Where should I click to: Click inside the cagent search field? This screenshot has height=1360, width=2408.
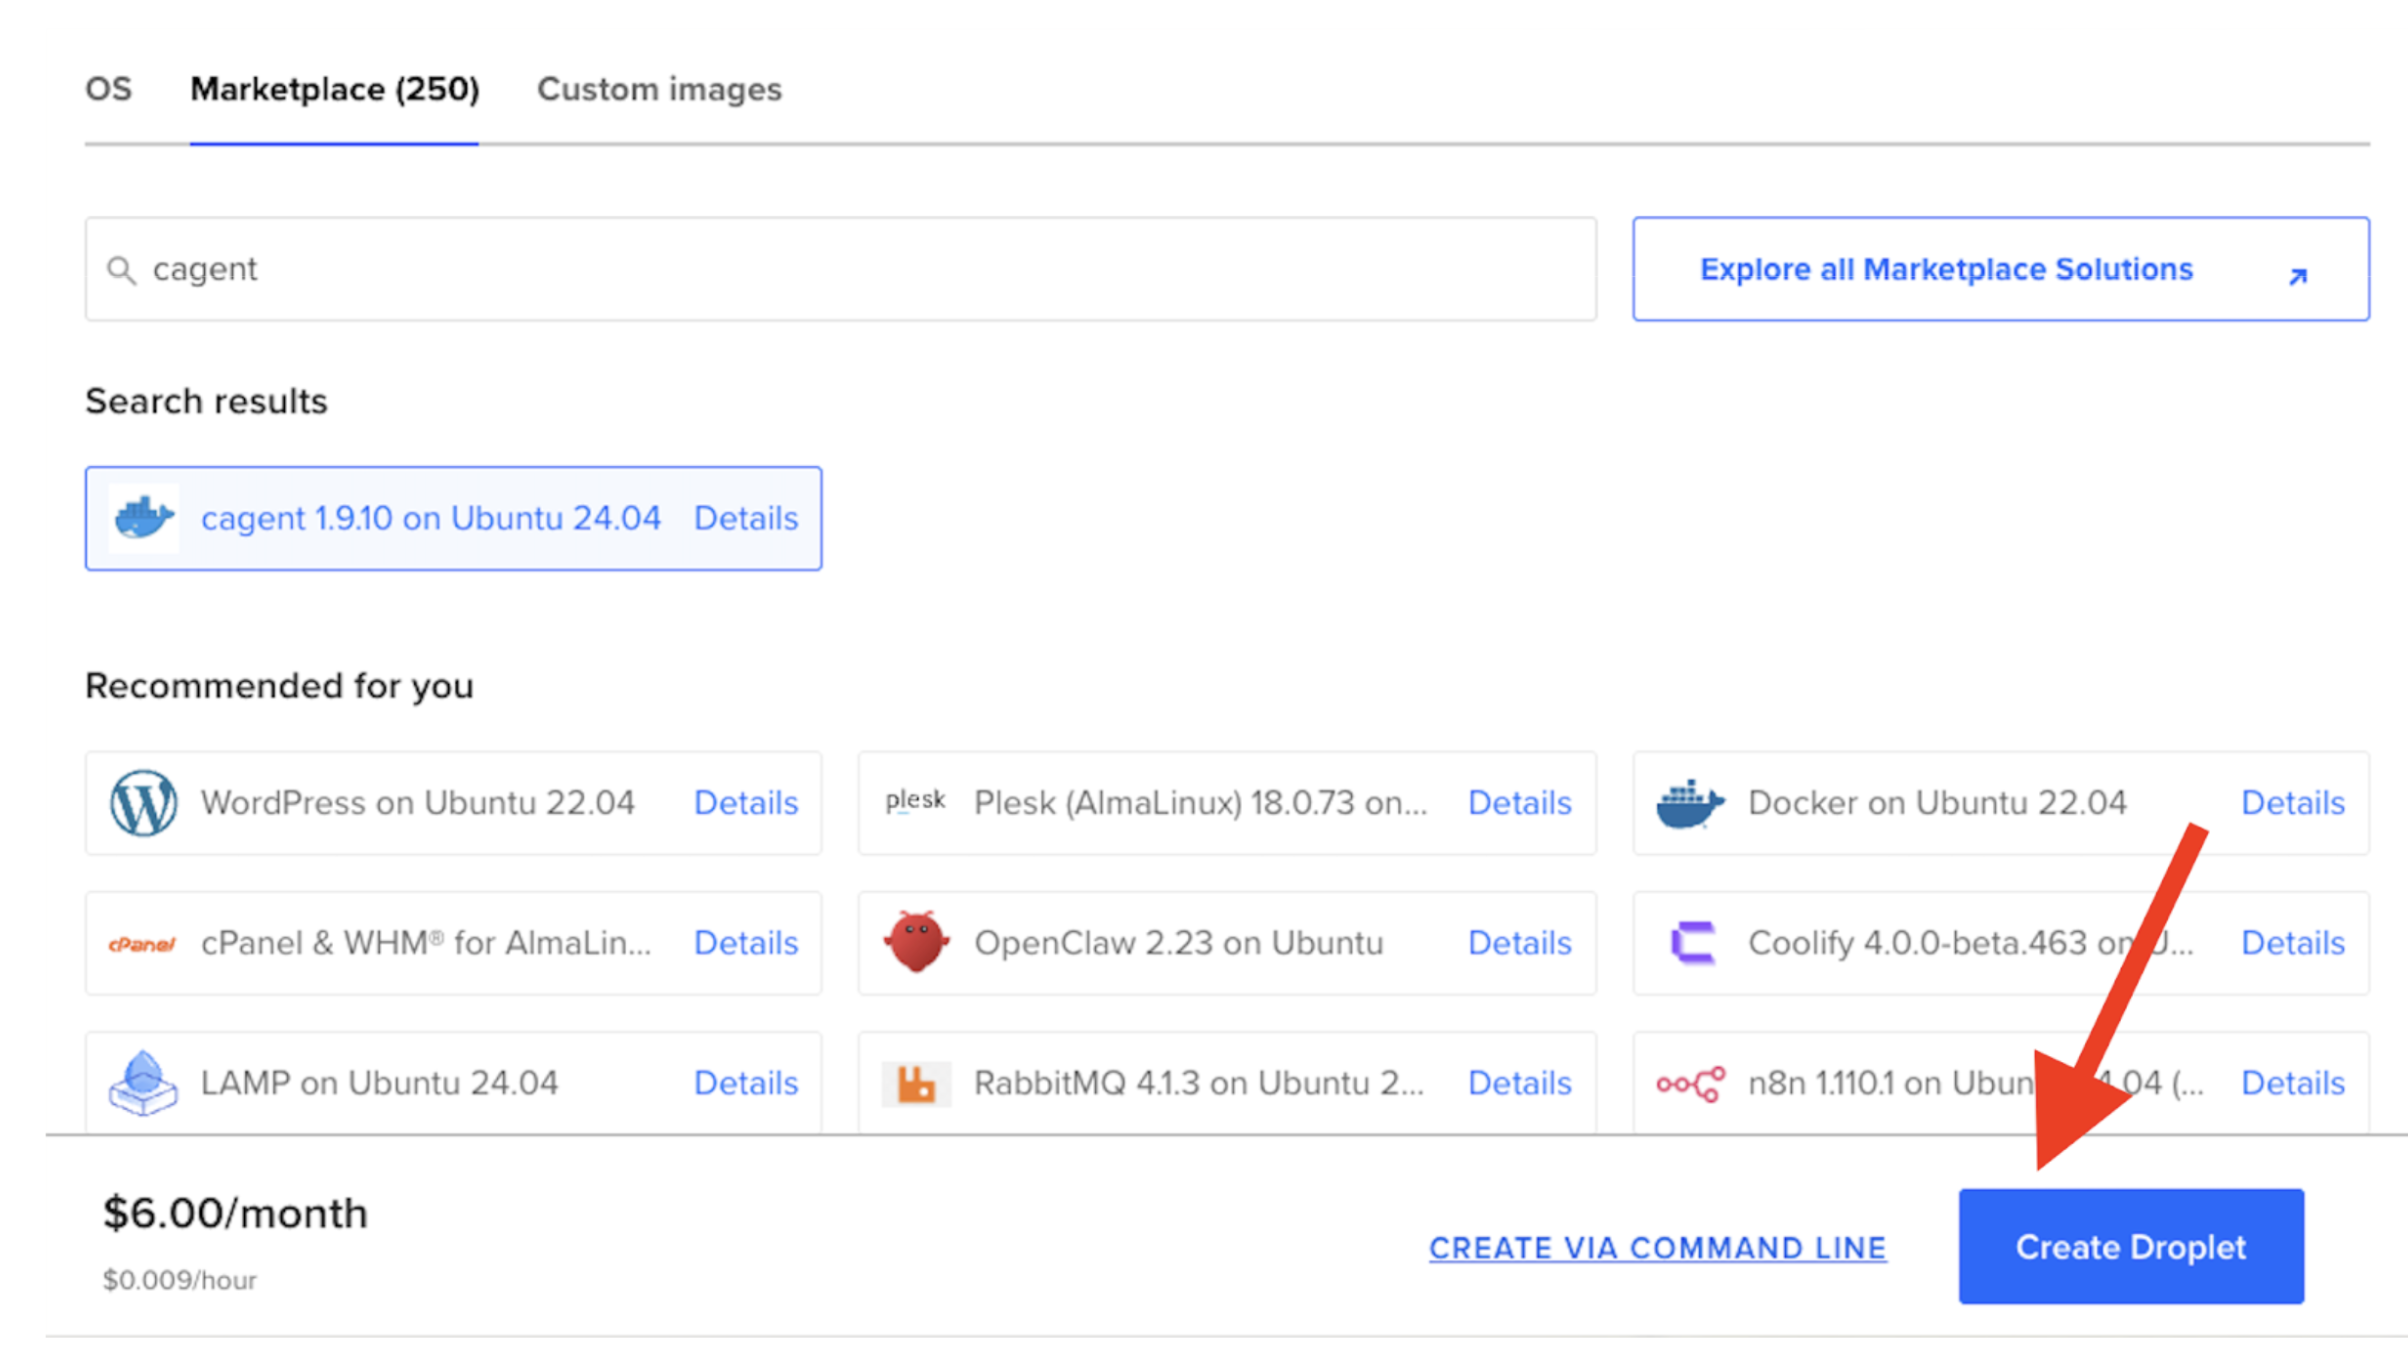tap(700, 269)
